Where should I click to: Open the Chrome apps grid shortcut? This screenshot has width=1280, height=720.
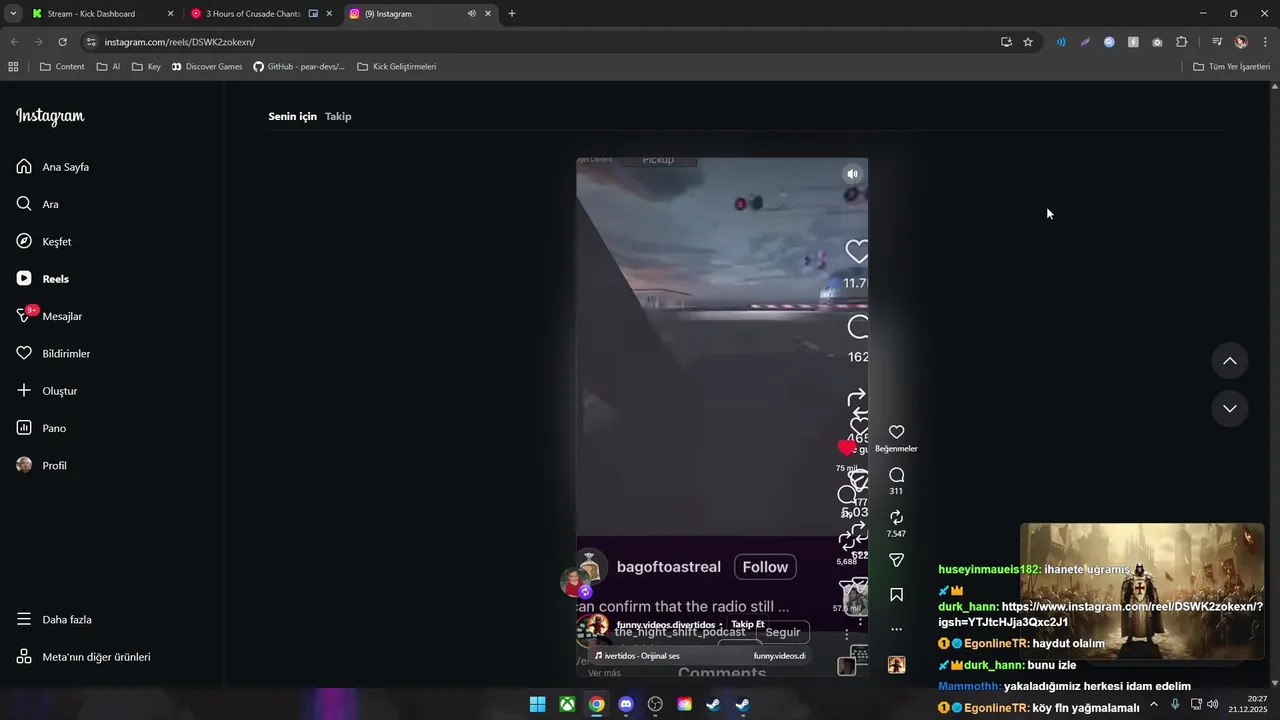(13, 67)
